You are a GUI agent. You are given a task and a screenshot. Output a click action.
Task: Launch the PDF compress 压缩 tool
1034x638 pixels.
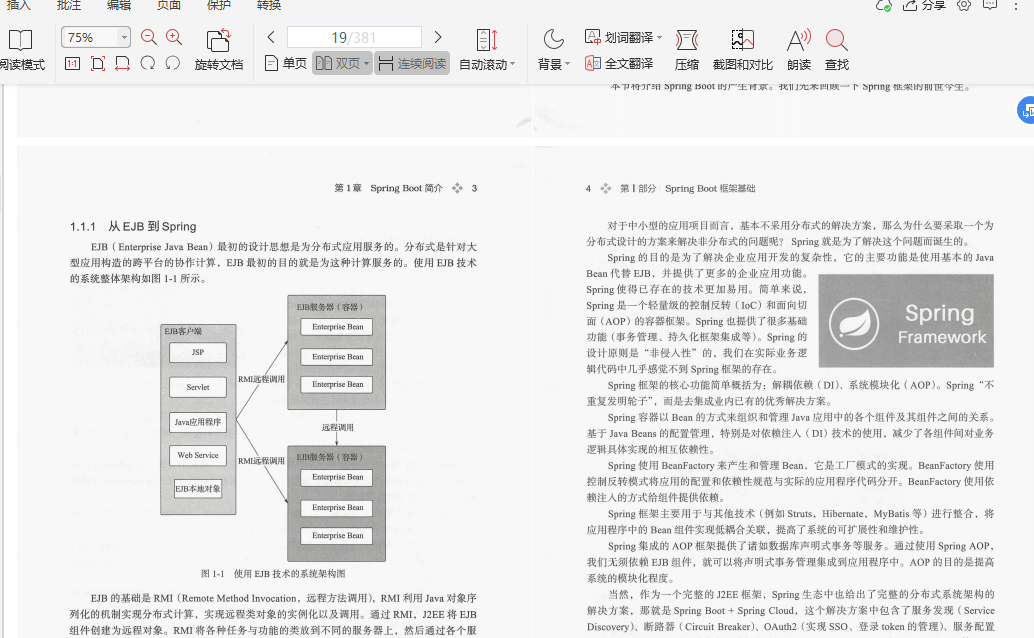685,48
